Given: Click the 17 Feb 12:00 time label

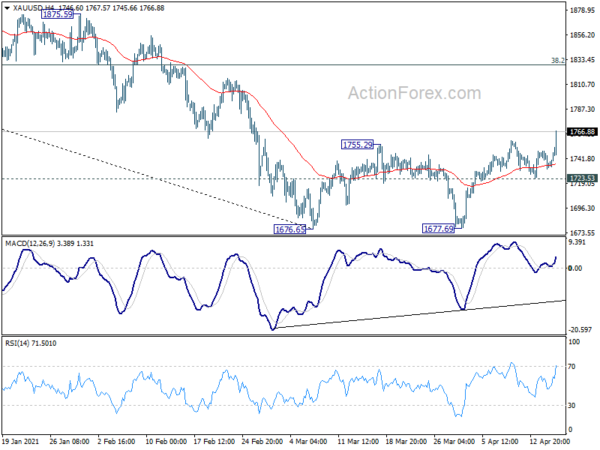Looking at the screenshot, I should [214, 441].
